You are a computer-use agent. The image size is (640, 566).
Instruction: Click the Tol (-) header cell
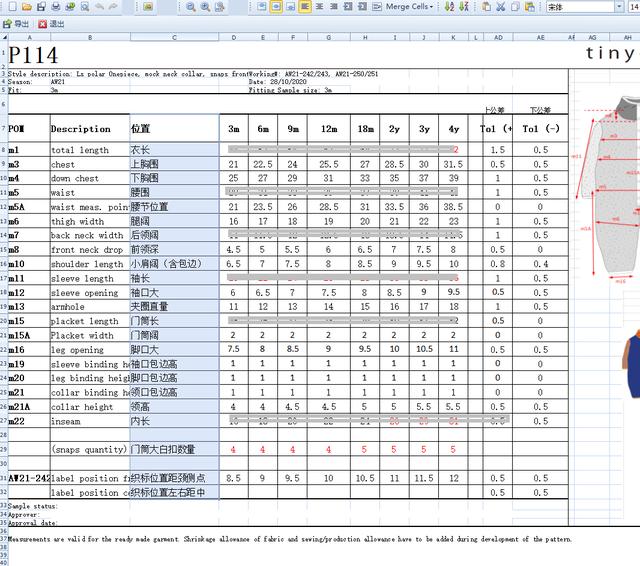[x=540, y=129]
